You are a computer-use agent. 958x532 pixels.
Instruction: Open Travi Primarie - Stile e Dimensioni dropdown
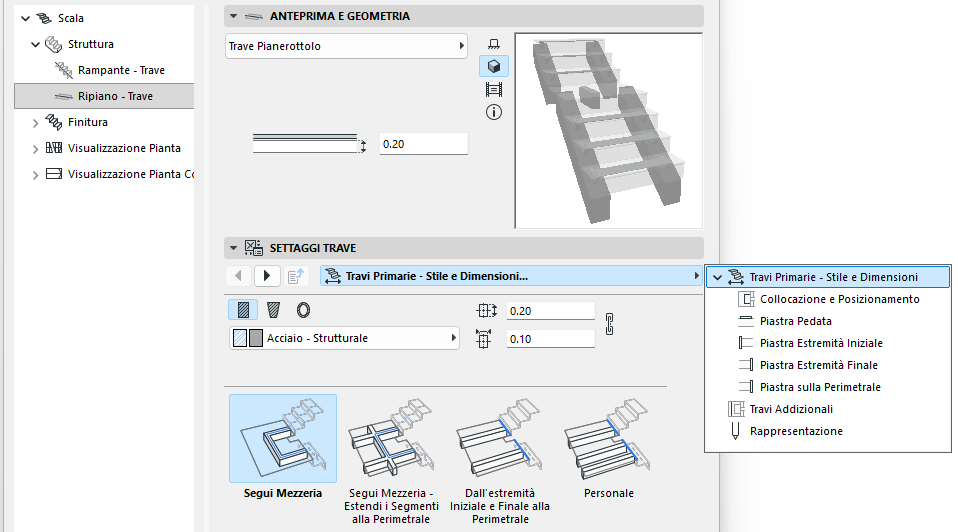click(x=511, y=276)
